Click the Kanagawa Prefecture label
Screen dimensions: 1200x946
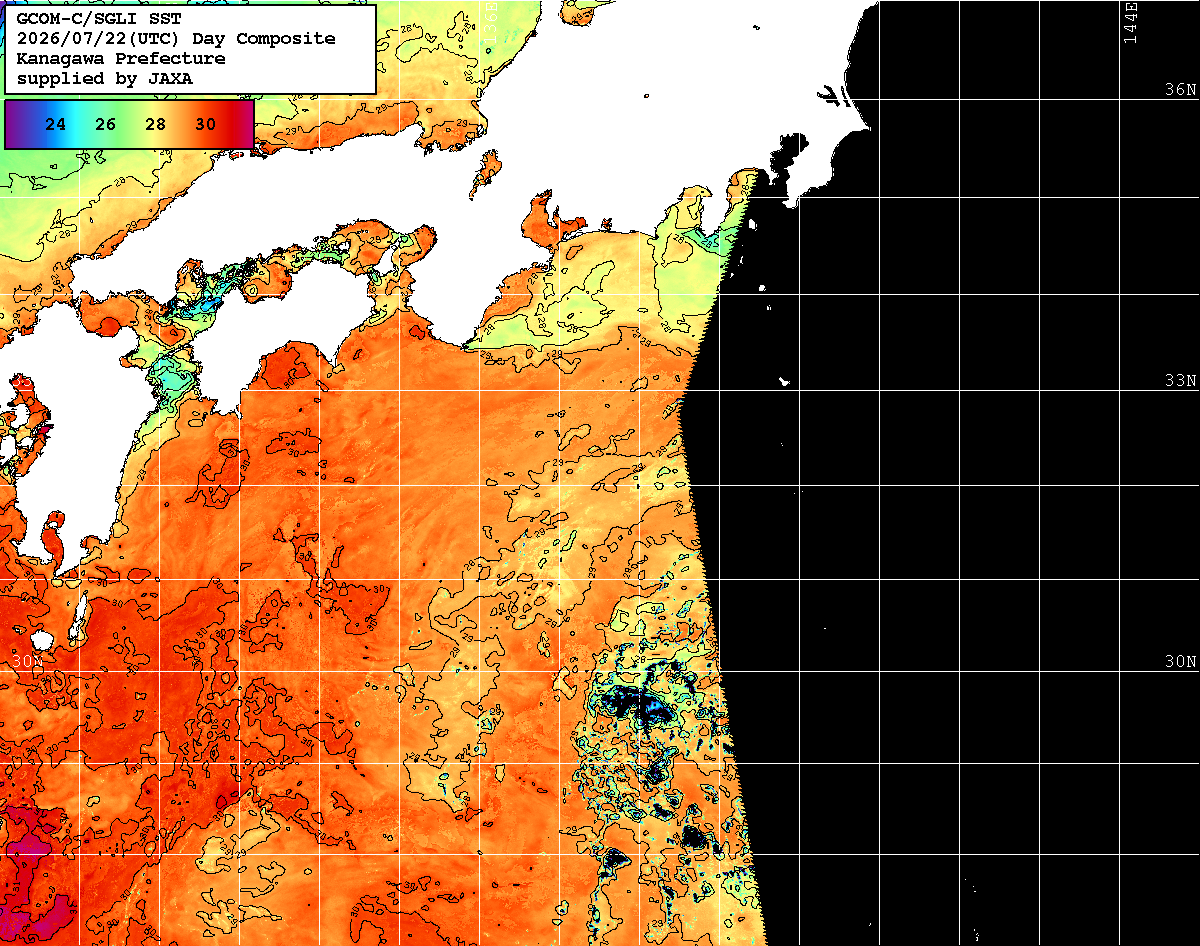[x=120, y=58]
